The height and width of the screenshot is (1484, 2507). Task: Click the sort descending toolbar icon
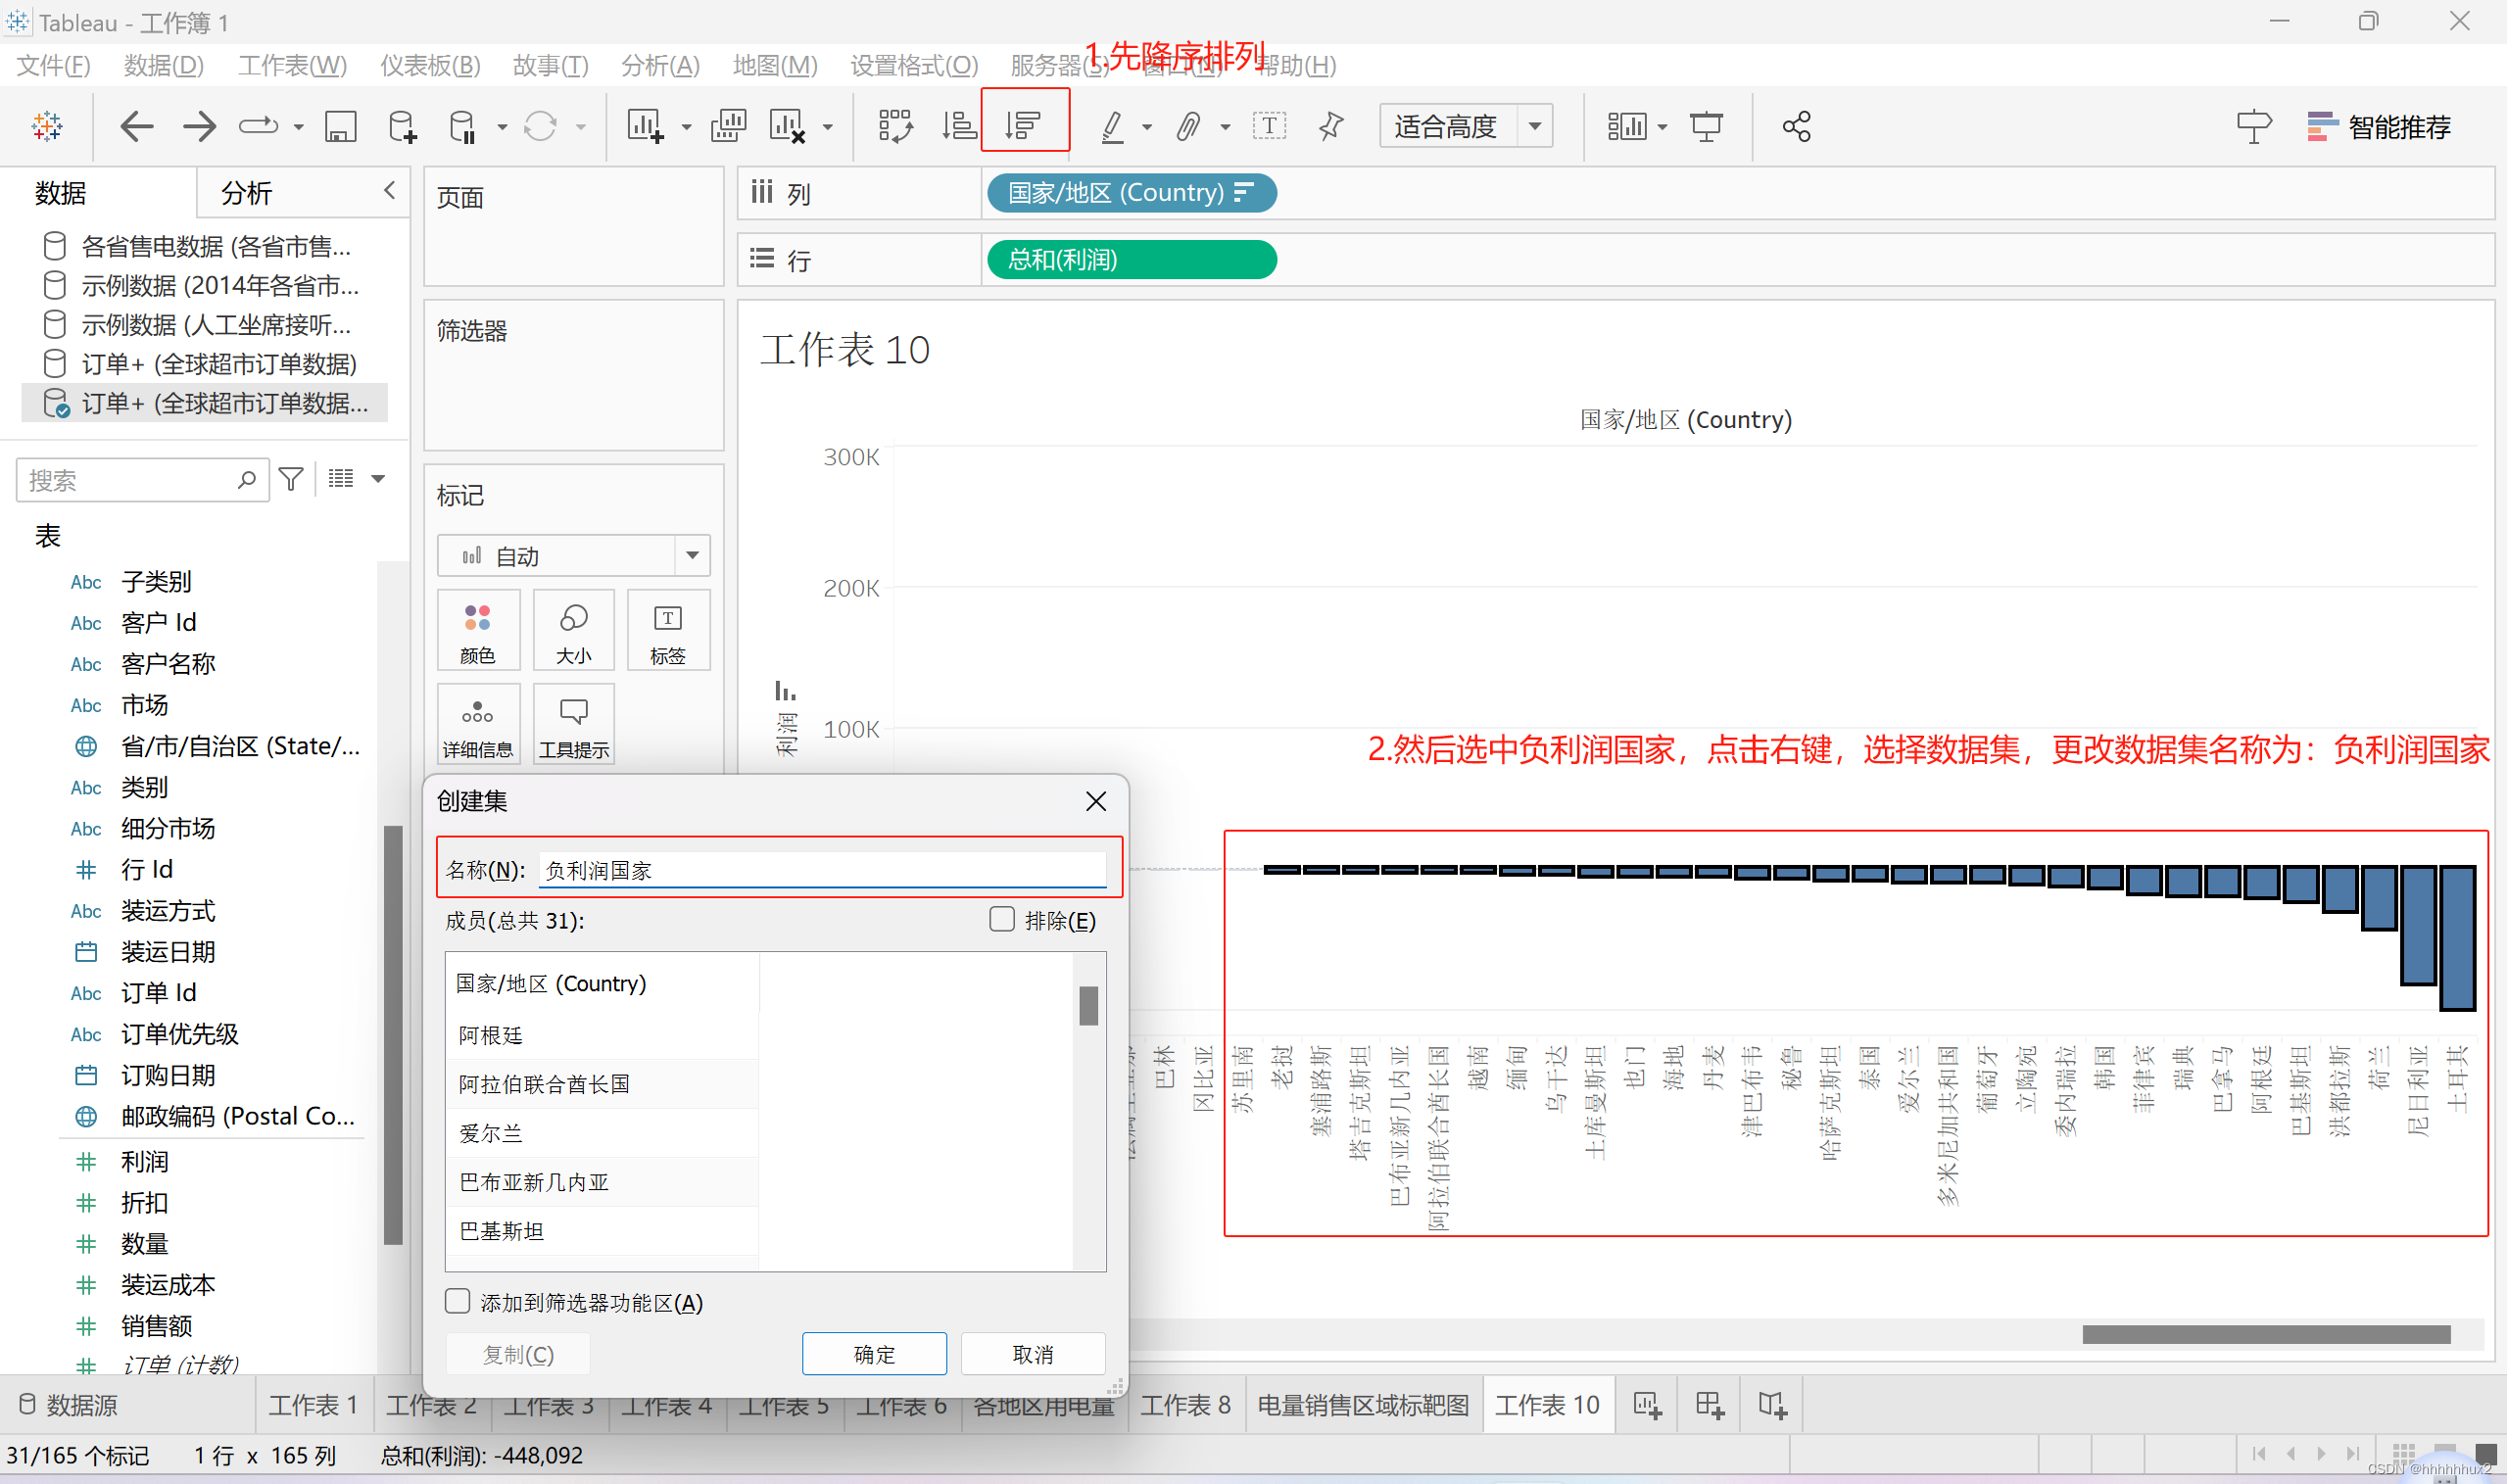(x=1024, y=126)
